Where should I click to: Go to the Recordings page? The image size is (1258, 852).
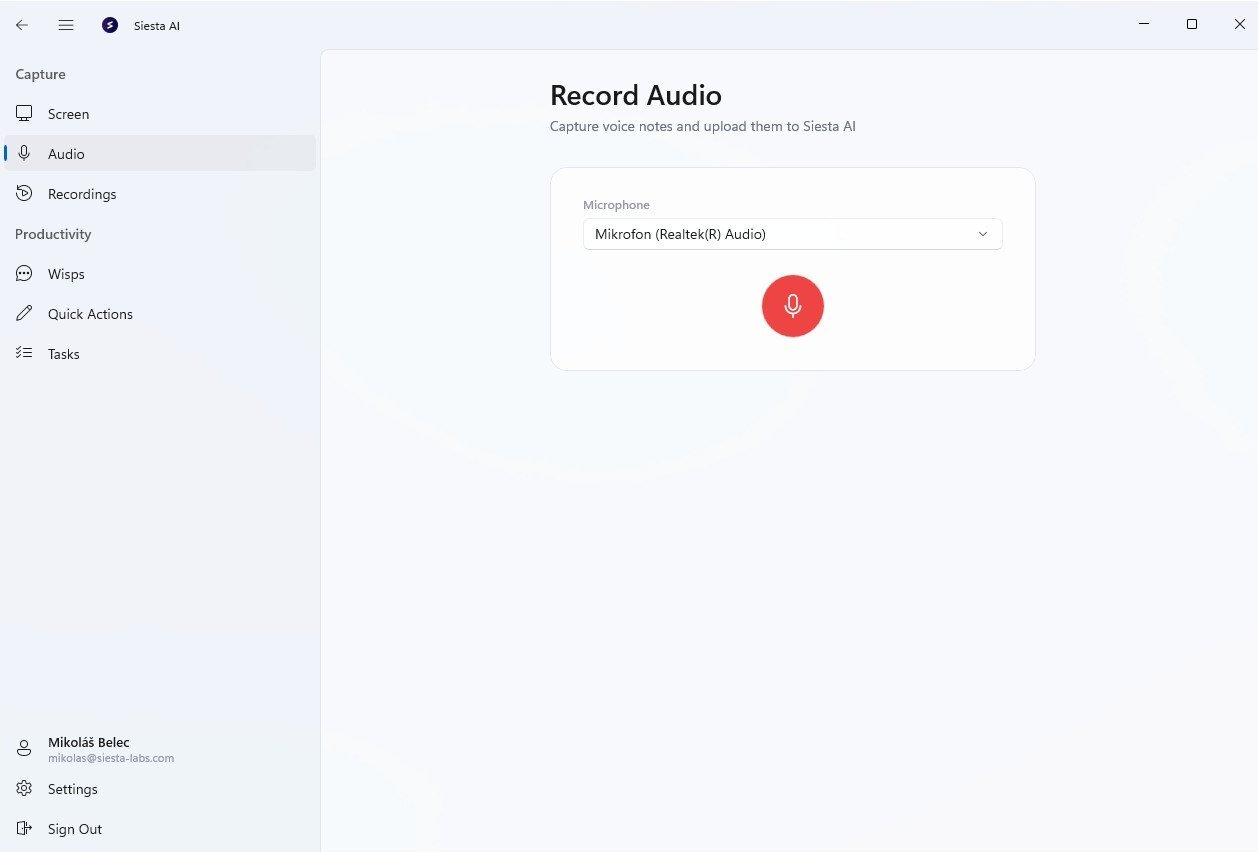pyautogui.click(x=160, y=194)
